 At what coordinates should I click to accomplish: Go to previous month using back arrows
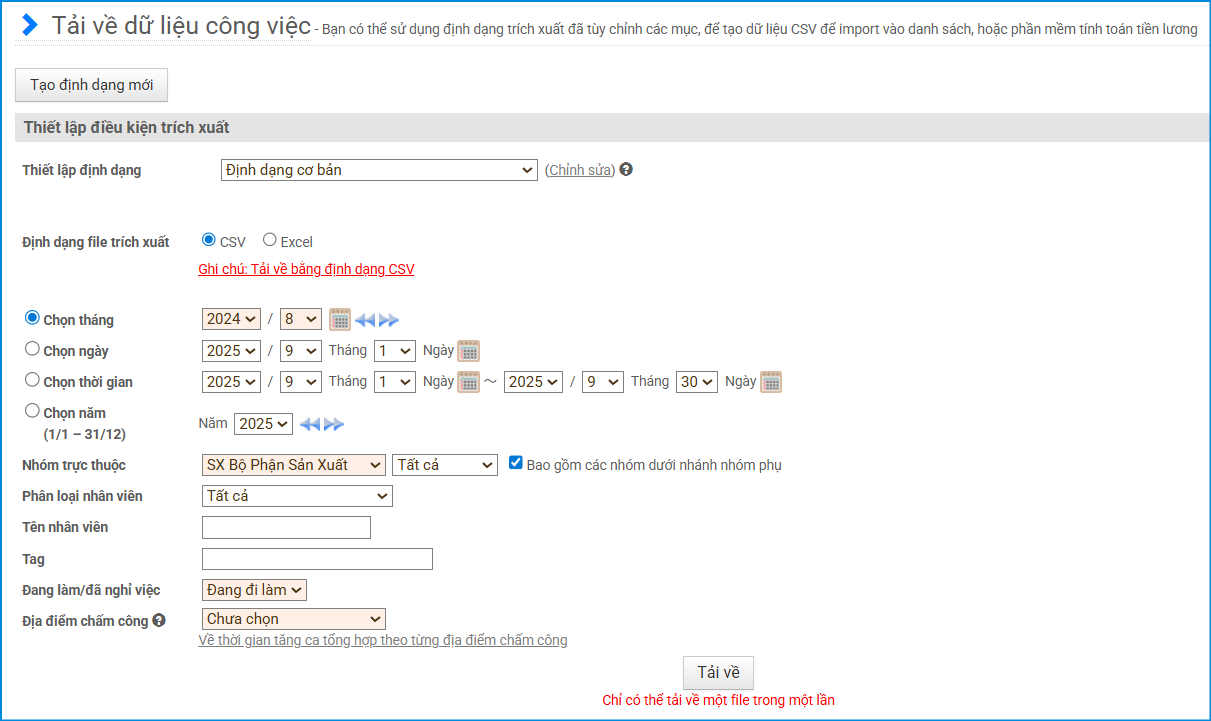click(x=365, y=320)
